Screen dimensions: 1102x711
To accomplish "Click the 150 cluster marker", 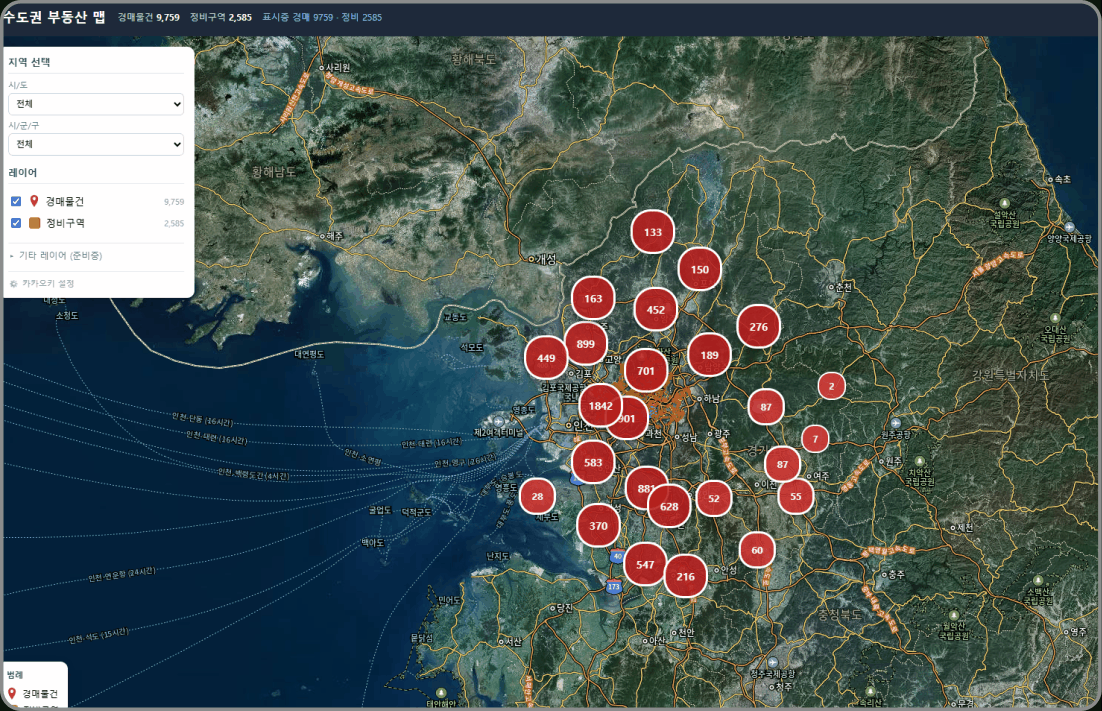I will [699, 269].
